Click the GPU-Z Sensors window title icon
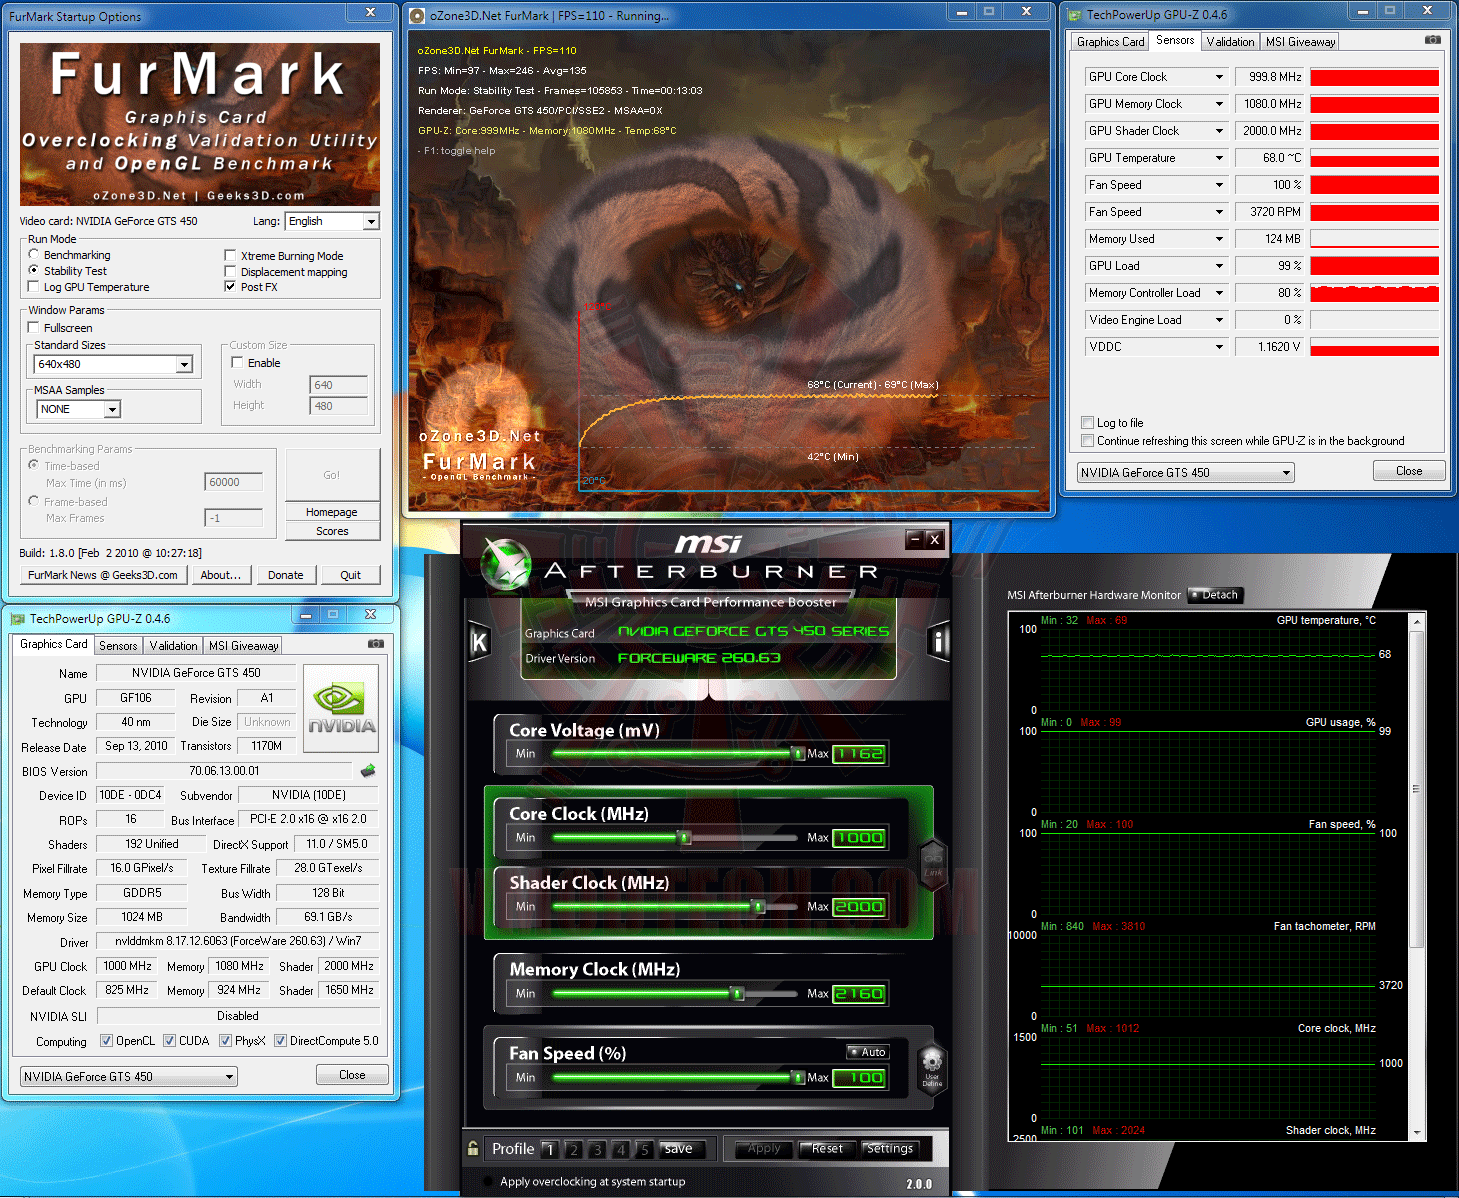1459x1198 pixels. [1075, 15]
